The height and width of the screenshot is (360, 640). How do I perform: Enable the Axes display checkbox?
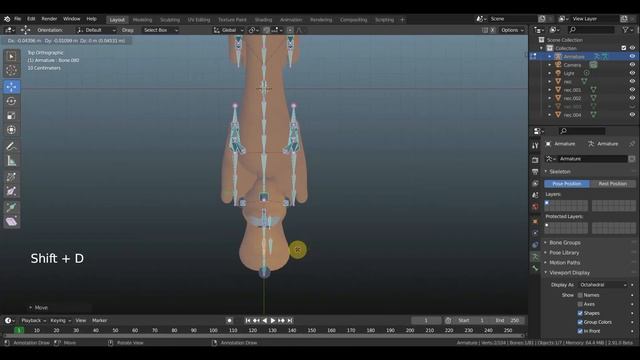click(580, 304)
